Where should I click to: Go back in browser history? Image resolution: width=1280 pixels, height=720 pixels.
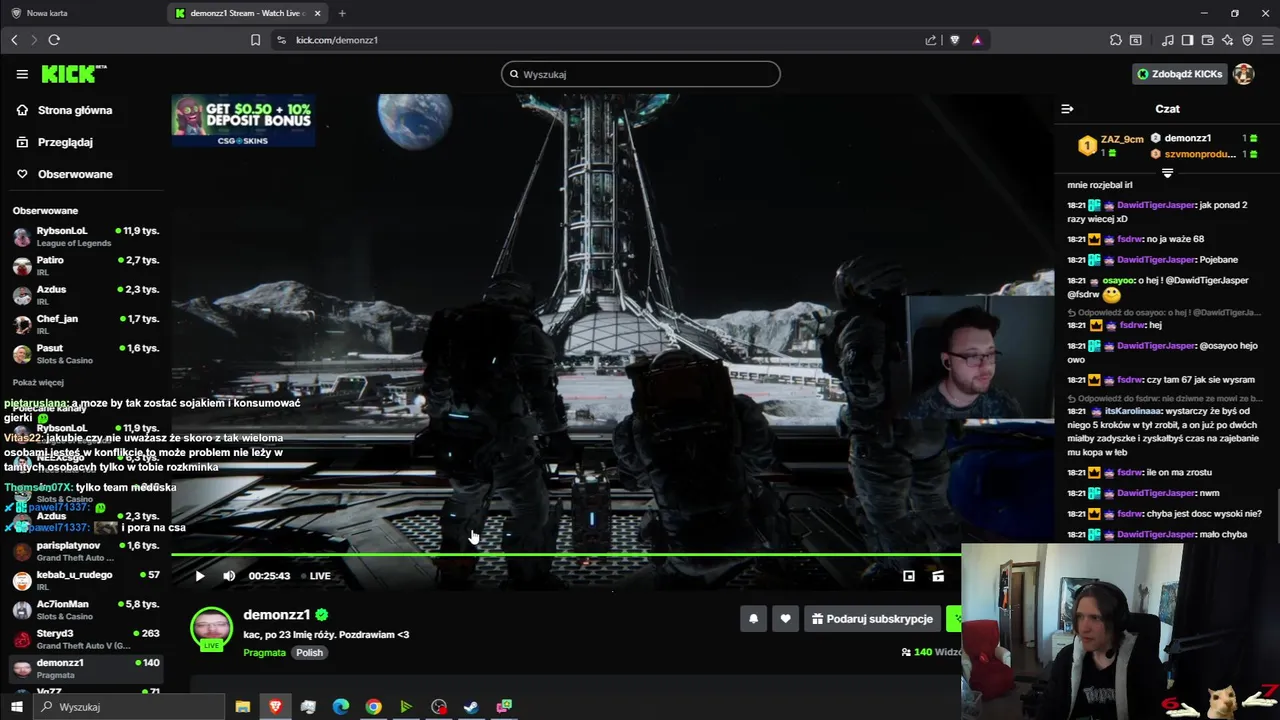coord(14,40)
